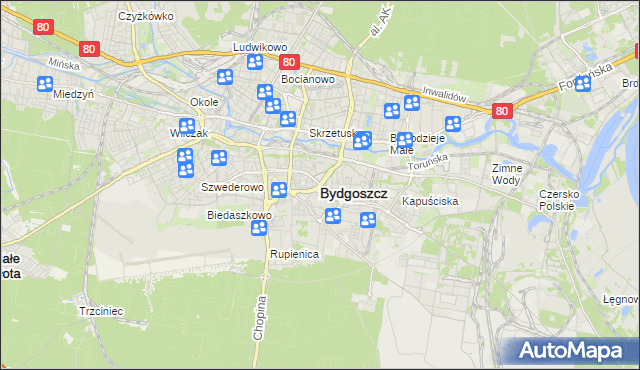This screenshot has height=370, width=640.
Task: Click the Toruńska street label
Action: (428, 162)
